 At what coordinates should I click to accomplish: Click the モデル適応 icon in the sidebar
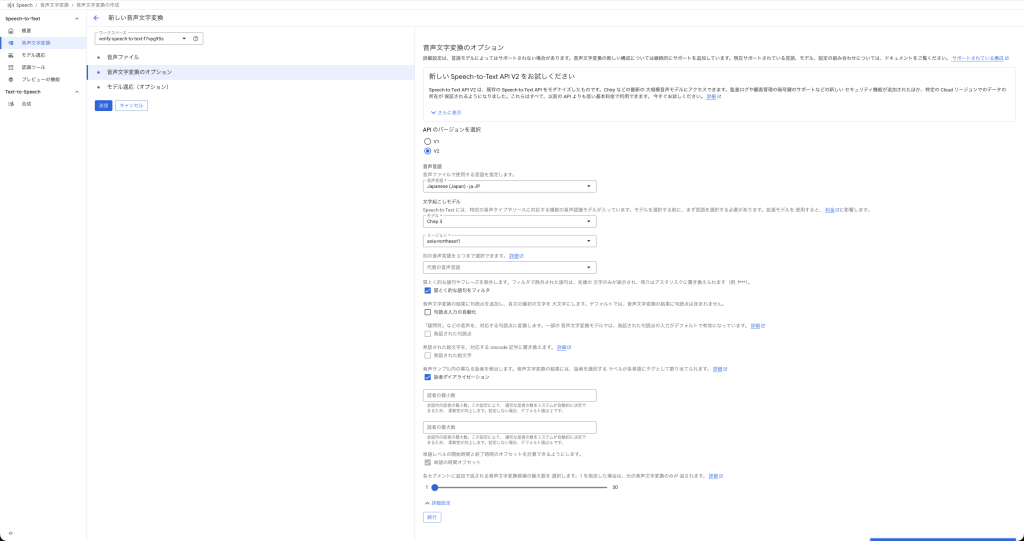pos(11,55)
